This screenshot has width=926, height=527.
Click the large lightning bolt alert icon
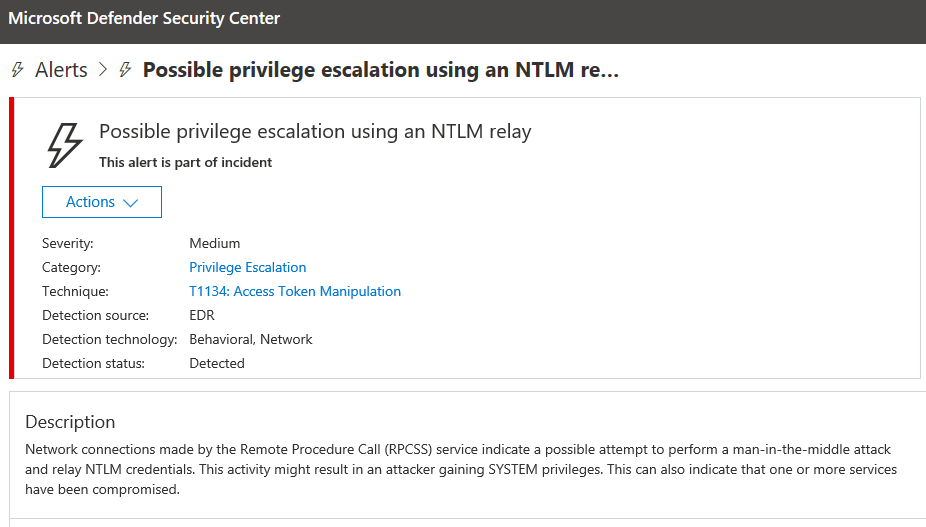tap(65, 145)
